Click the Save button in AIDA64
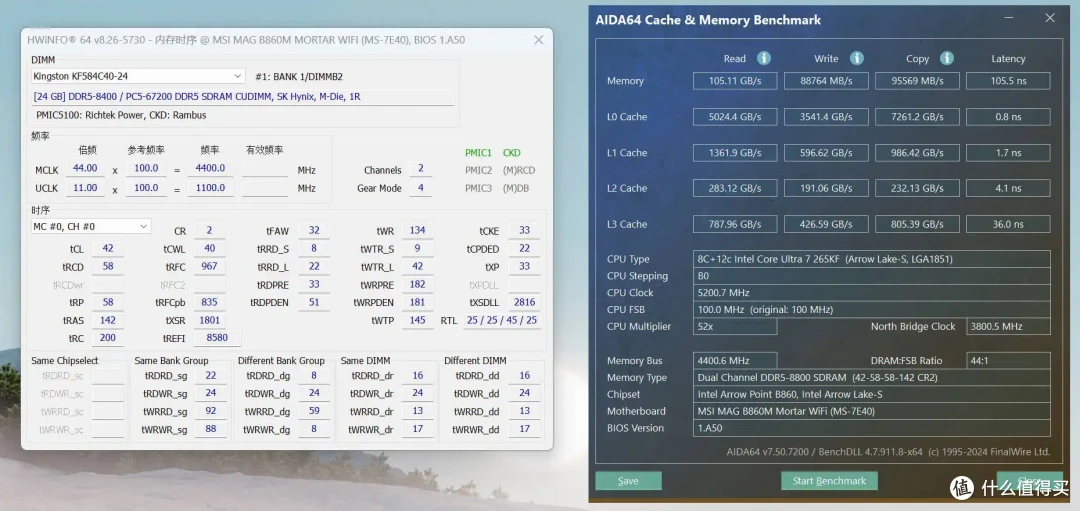The height and width of the screenshot is (511, 1080). [628, 481]
